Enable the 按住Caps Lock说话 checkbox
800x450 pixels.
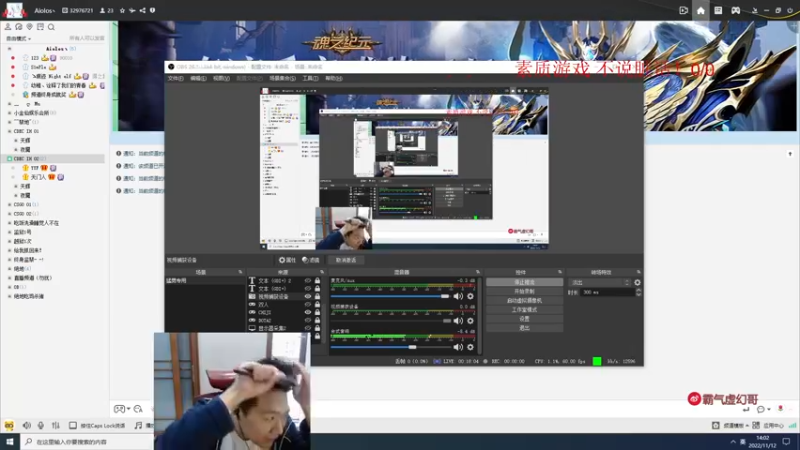[72, 425]
